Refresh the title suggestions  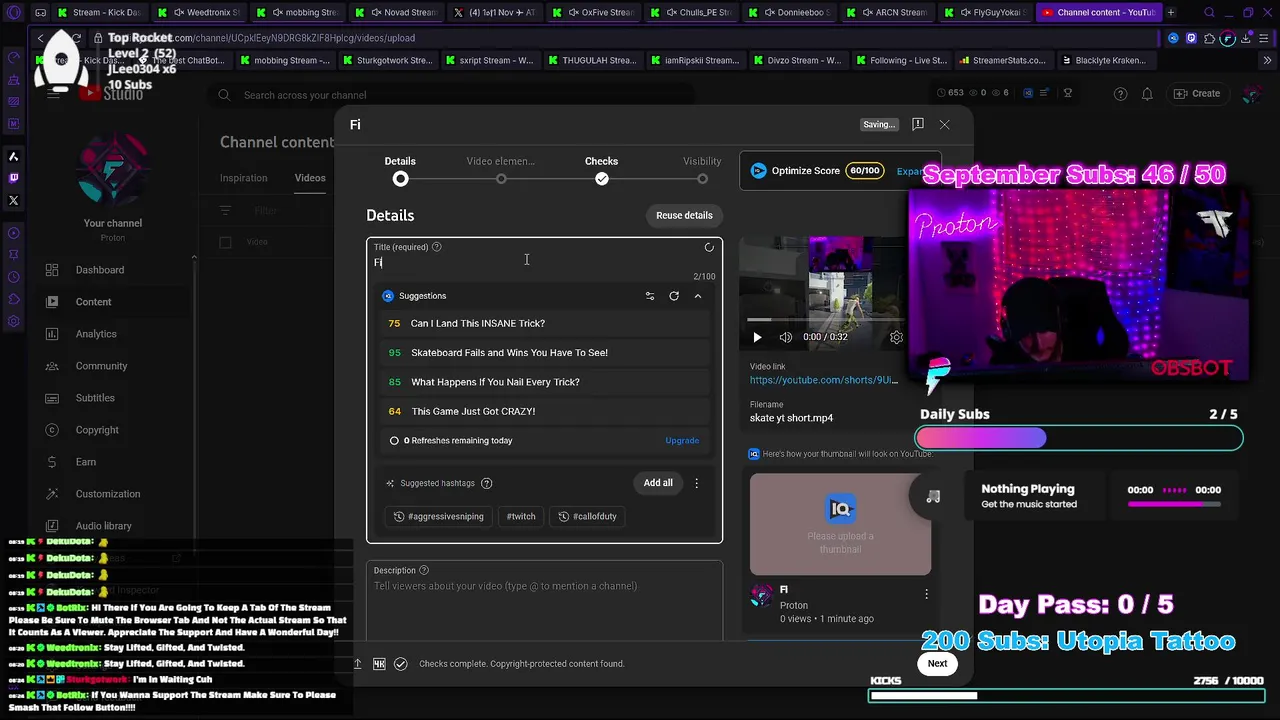[x=674, y=296]
